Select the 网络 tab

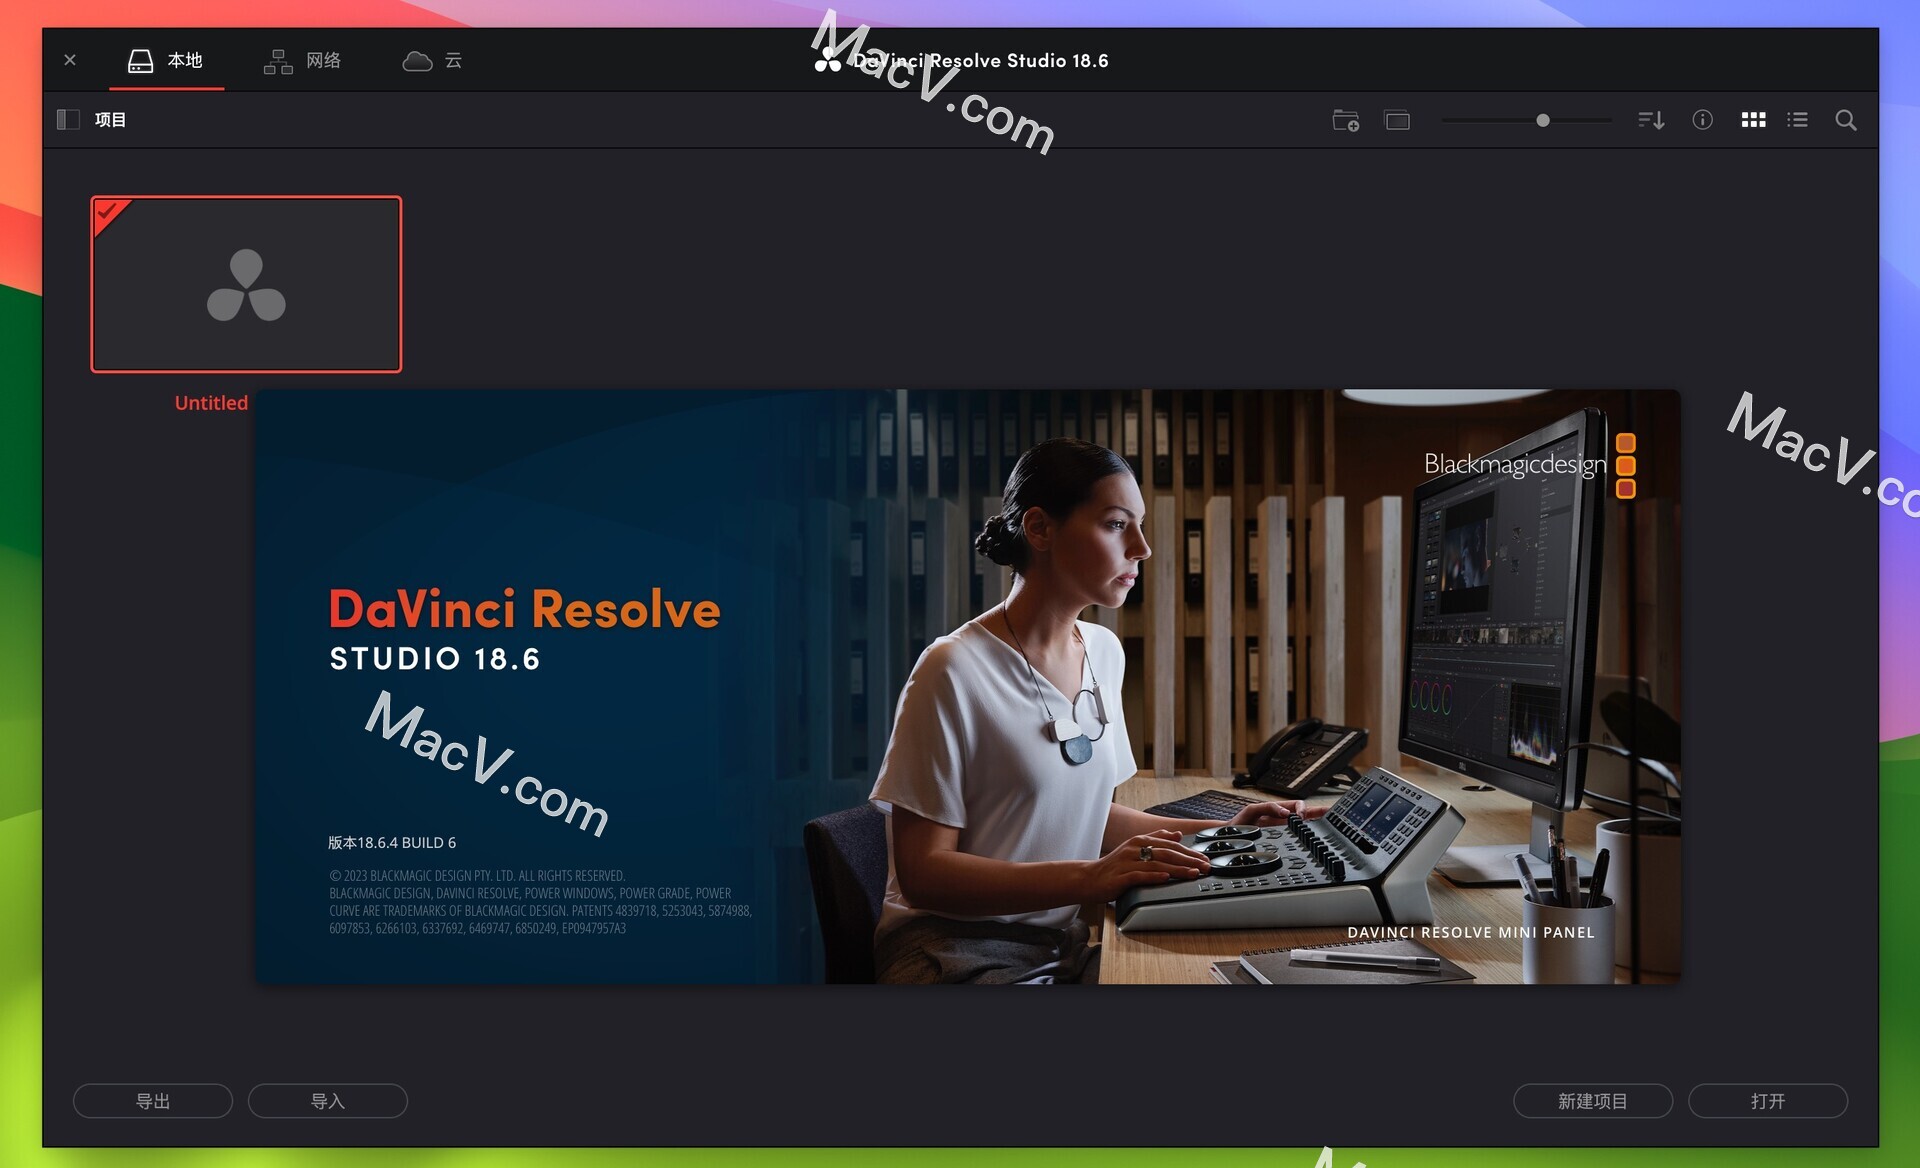click(x=302, y=59)
